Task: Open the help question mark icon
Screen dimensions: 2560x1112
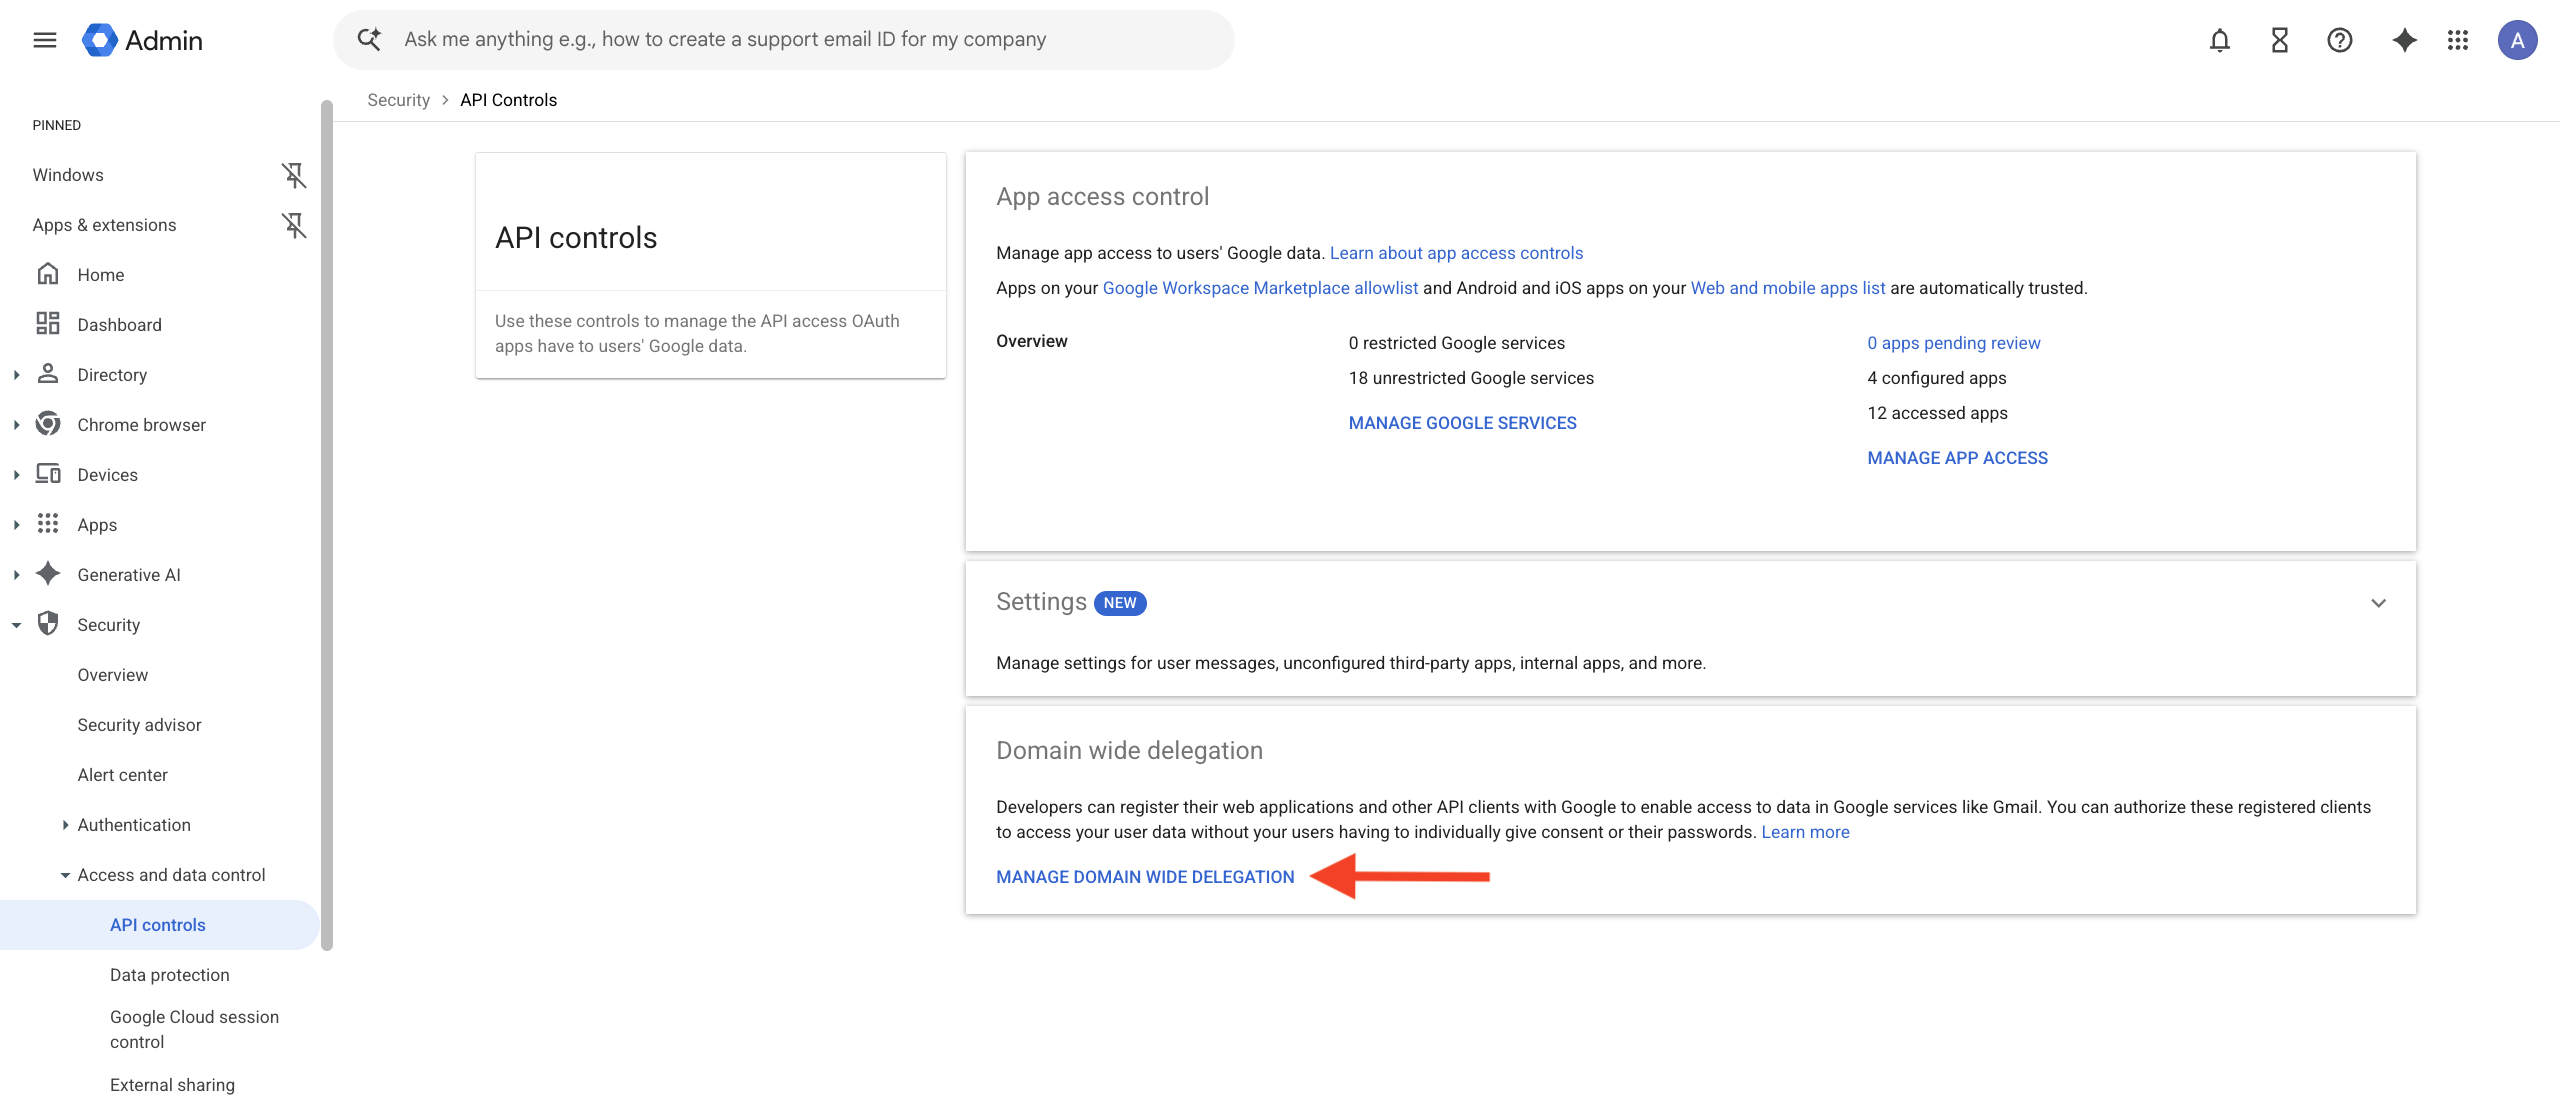Action: coord(2340,40)
